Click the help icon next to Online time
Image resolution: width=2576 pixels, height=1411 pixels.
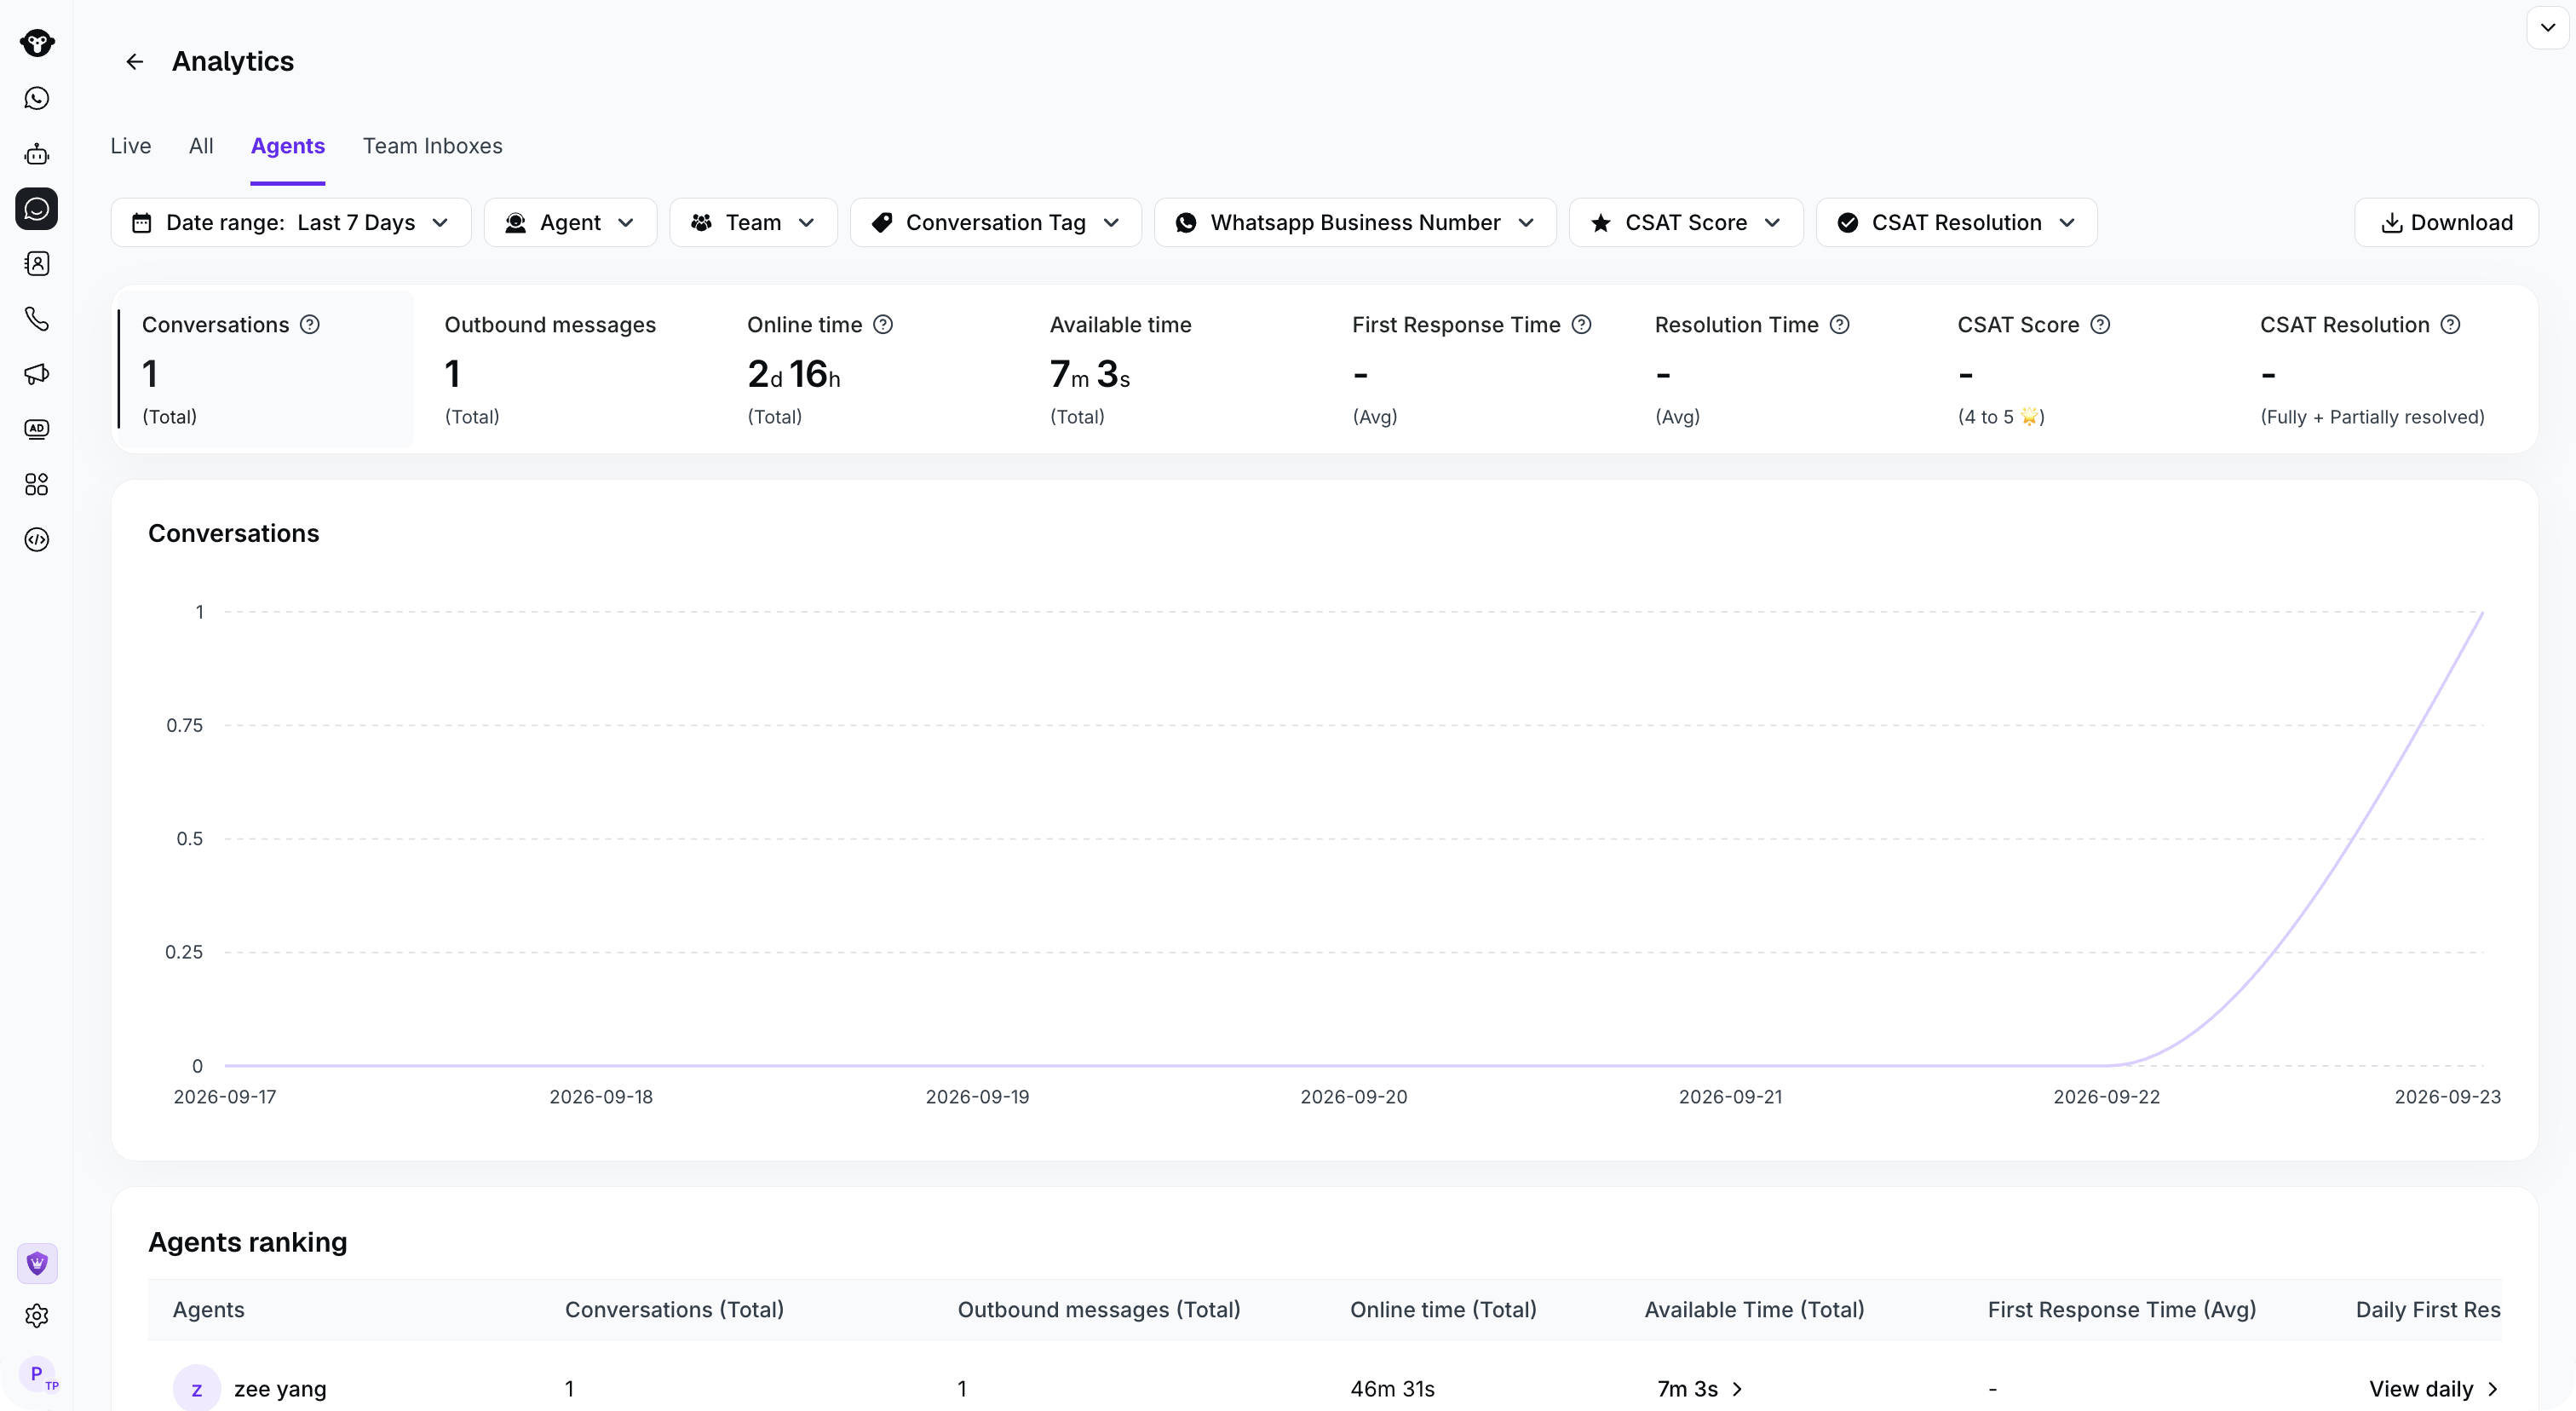(883, 325)
